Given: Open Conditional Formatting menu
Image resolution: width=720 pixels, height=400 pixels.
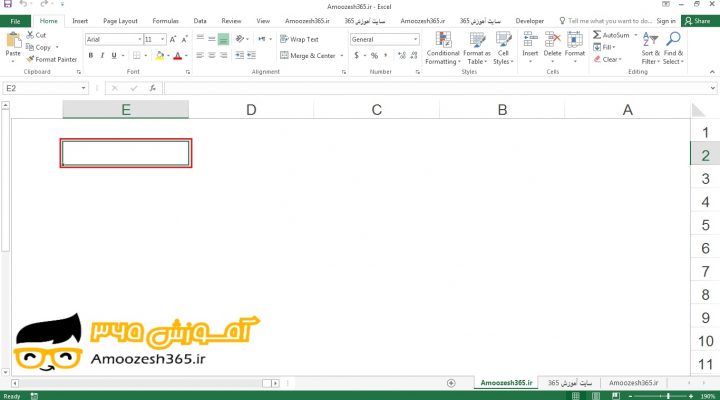Looking at the screenshot, I should click(x=443, y=48).
